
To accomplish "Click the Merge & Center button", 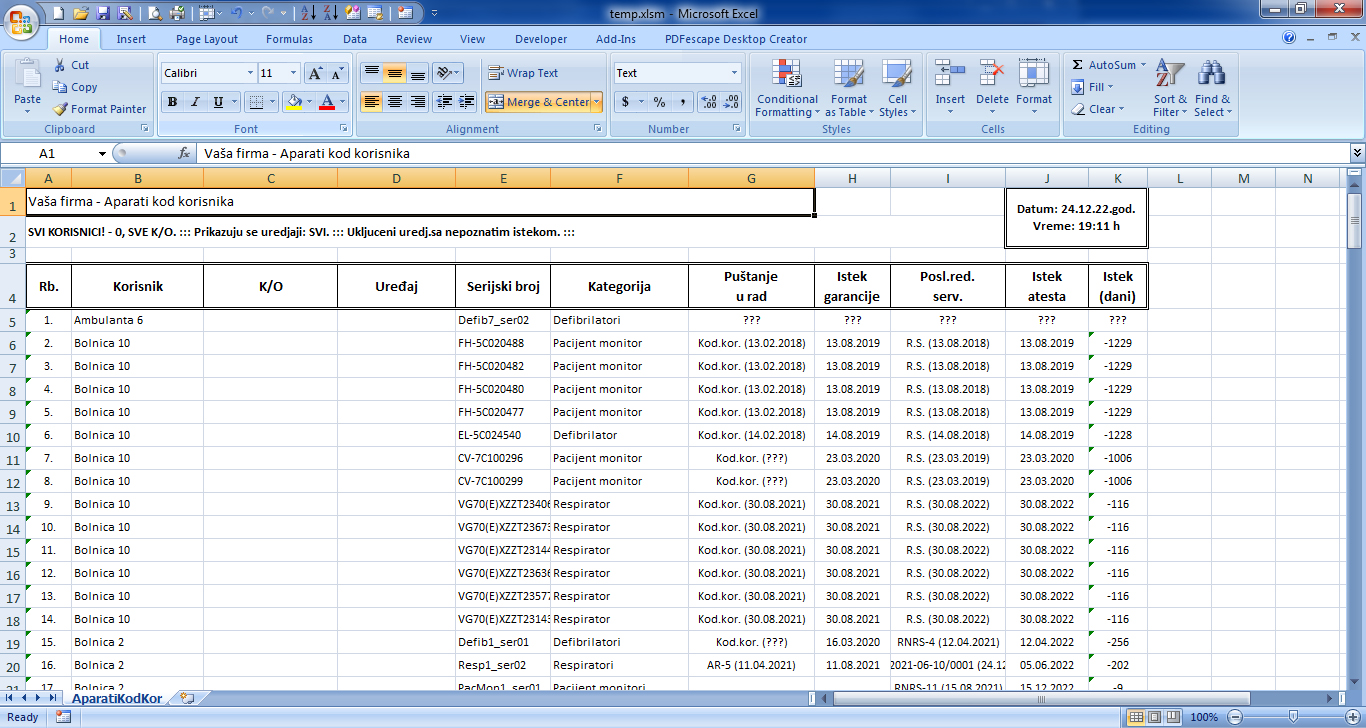I will 538,102.
